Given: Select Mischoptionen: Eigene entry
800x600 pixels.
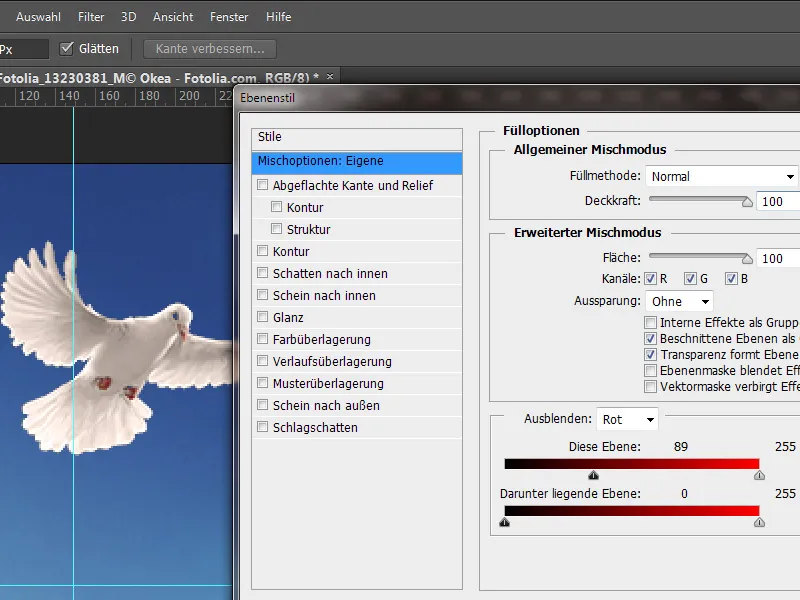Looking at the screenshot, I should [357, 162].
